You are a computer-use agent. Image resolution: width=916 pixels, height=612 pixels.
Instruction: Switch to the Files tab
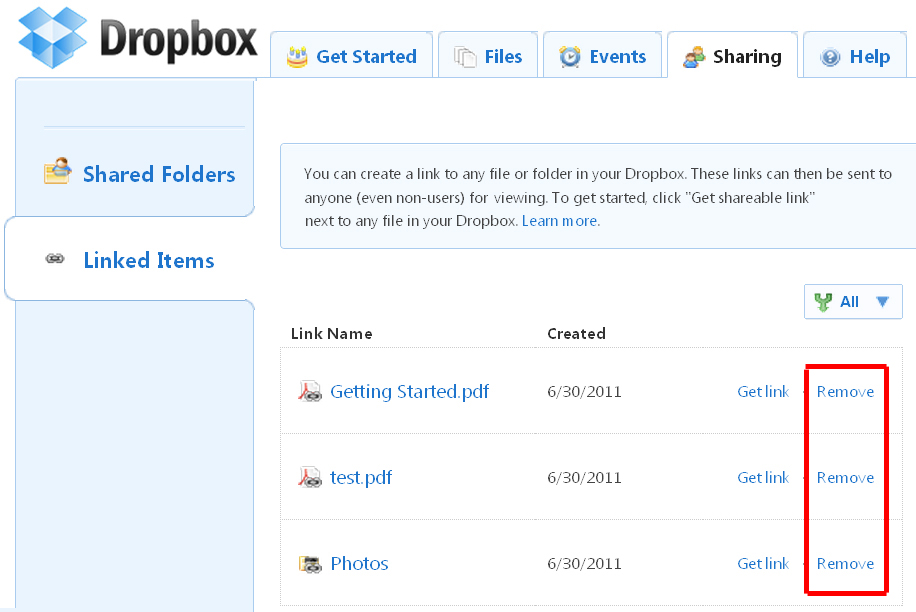point(488,55)
